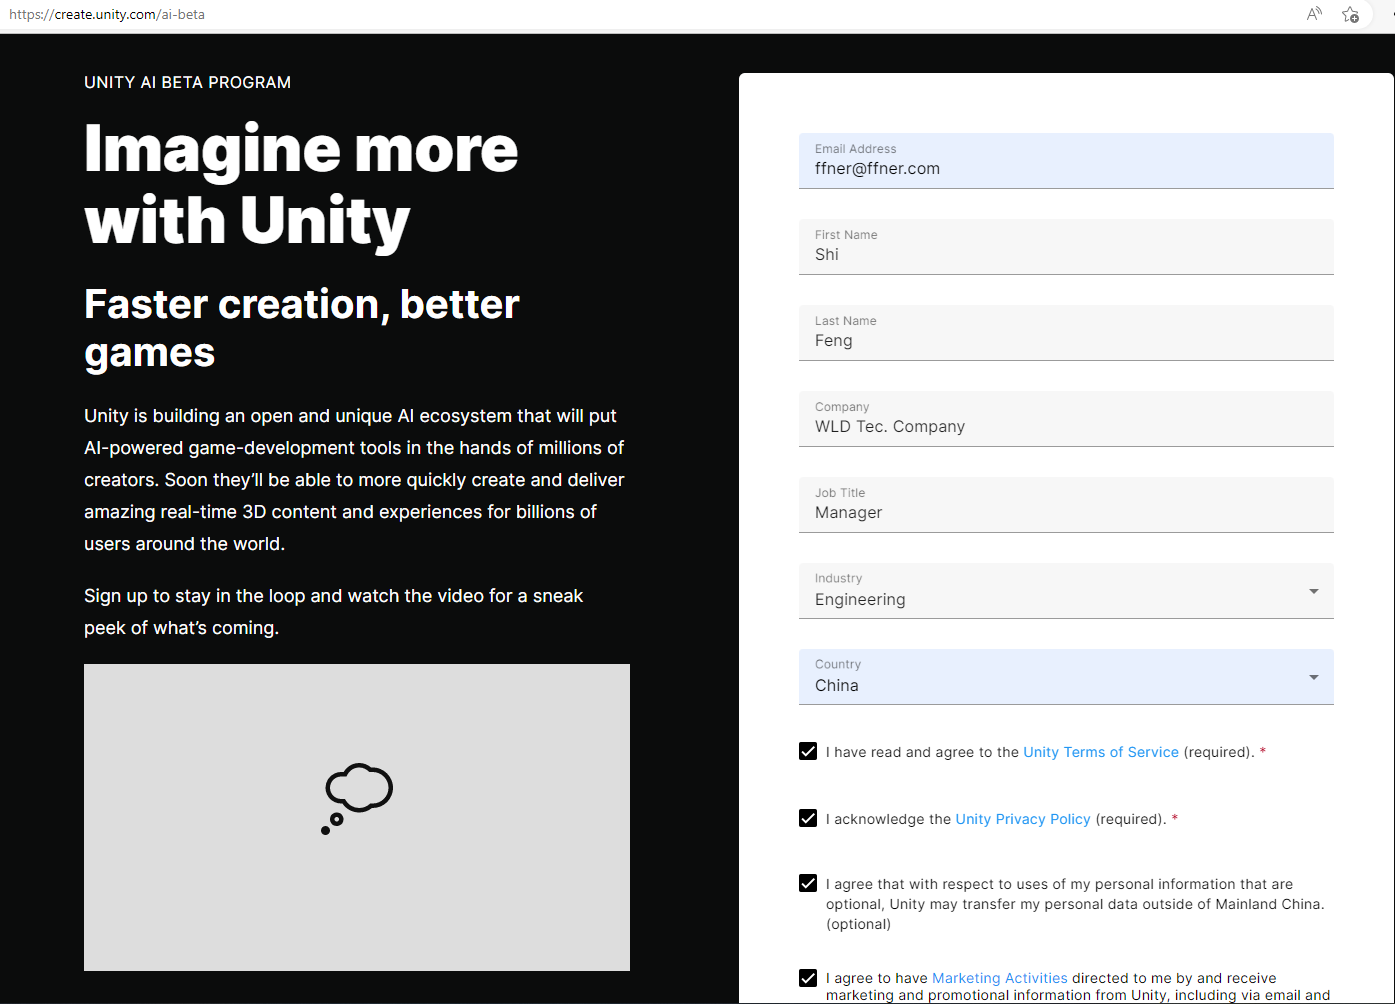Click the Read Aloud icon in address bar
The image size is (1395, 1004).
(1314, 14)
